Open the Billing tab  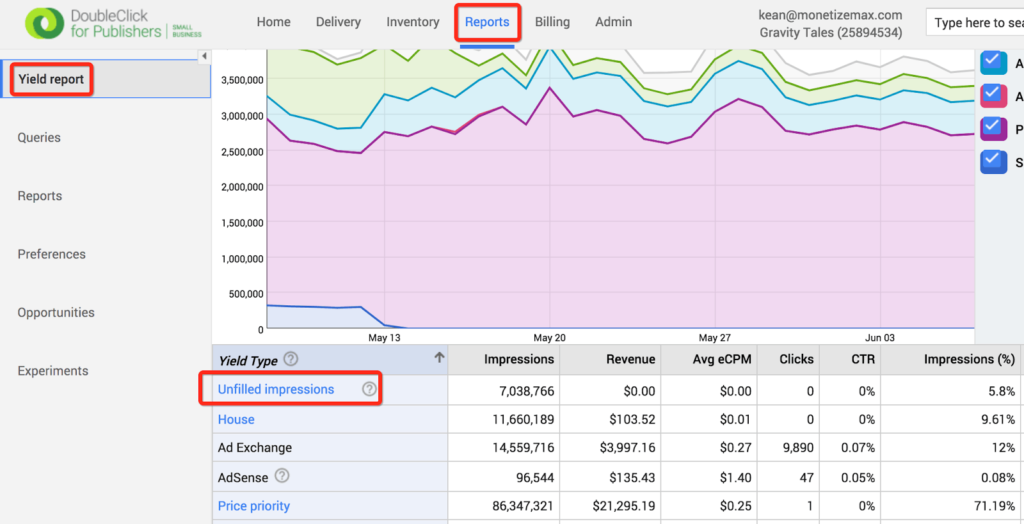coord(552,22)
